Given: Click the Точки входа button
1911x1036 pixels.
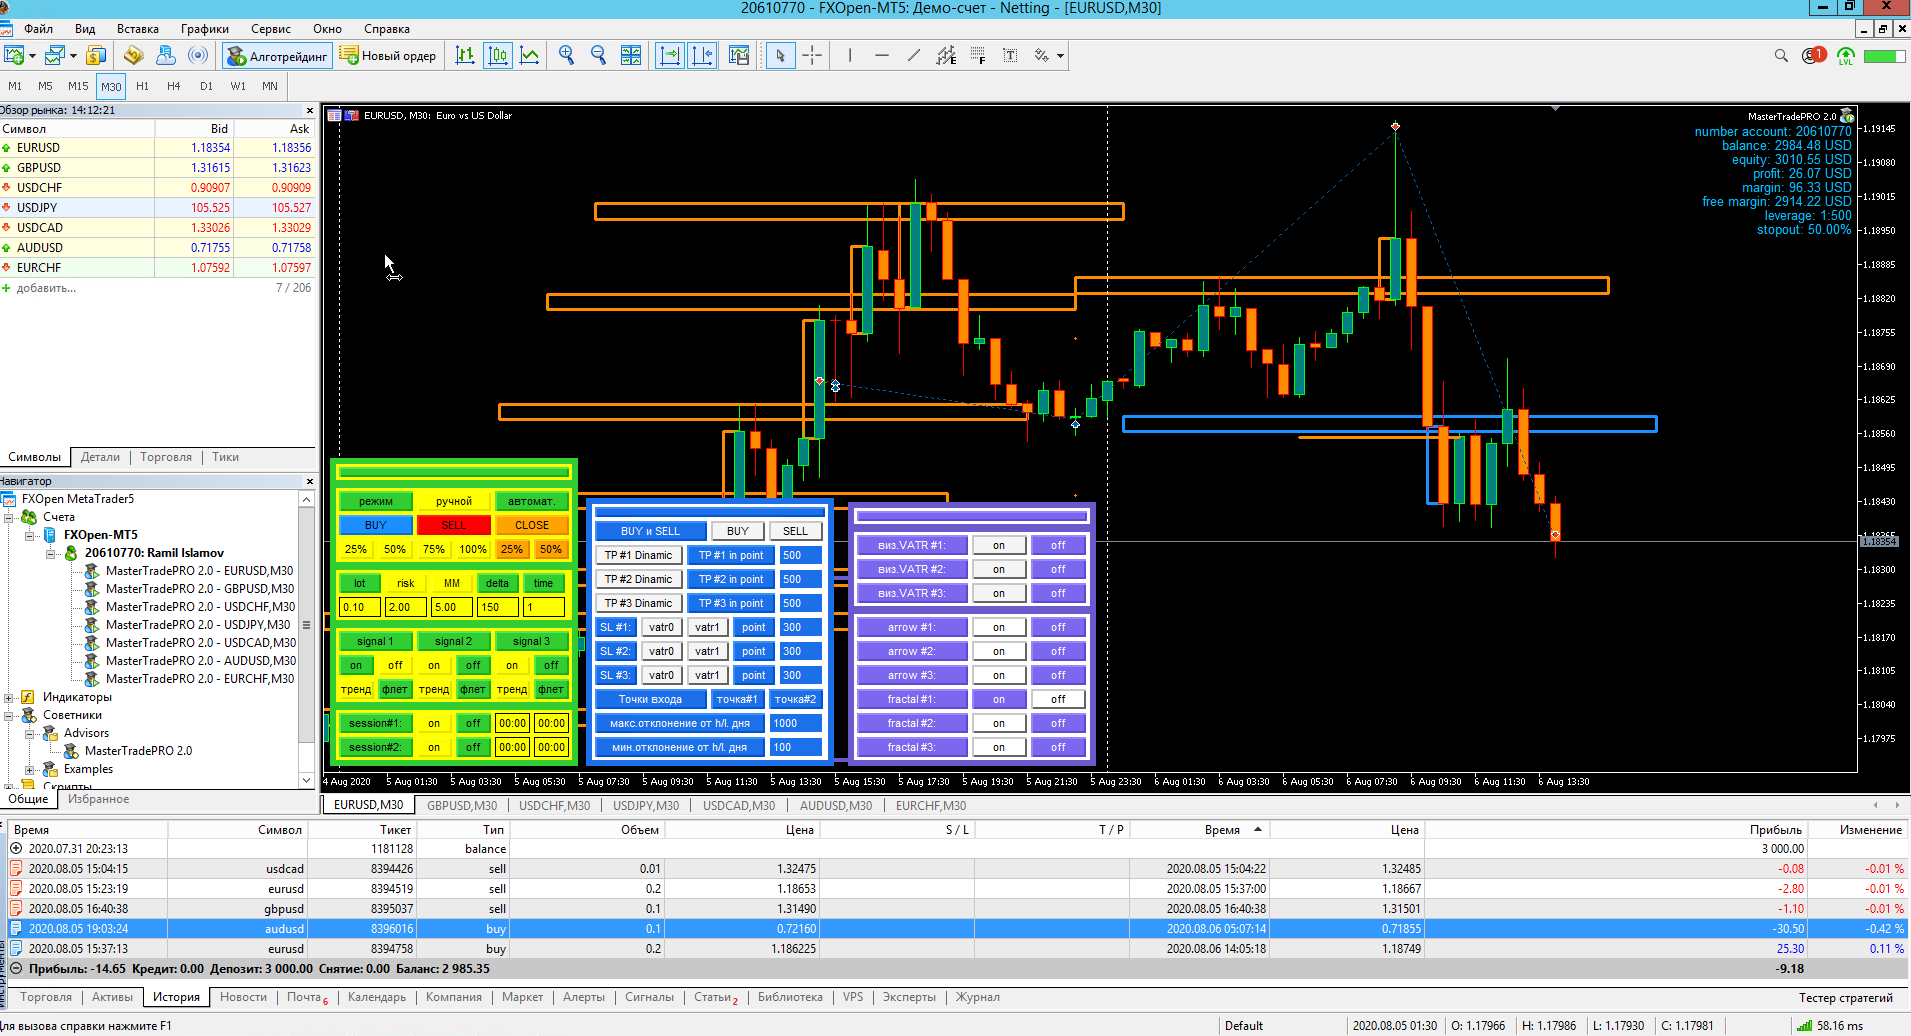Looking at the screenshot, I should pos(650,699).
